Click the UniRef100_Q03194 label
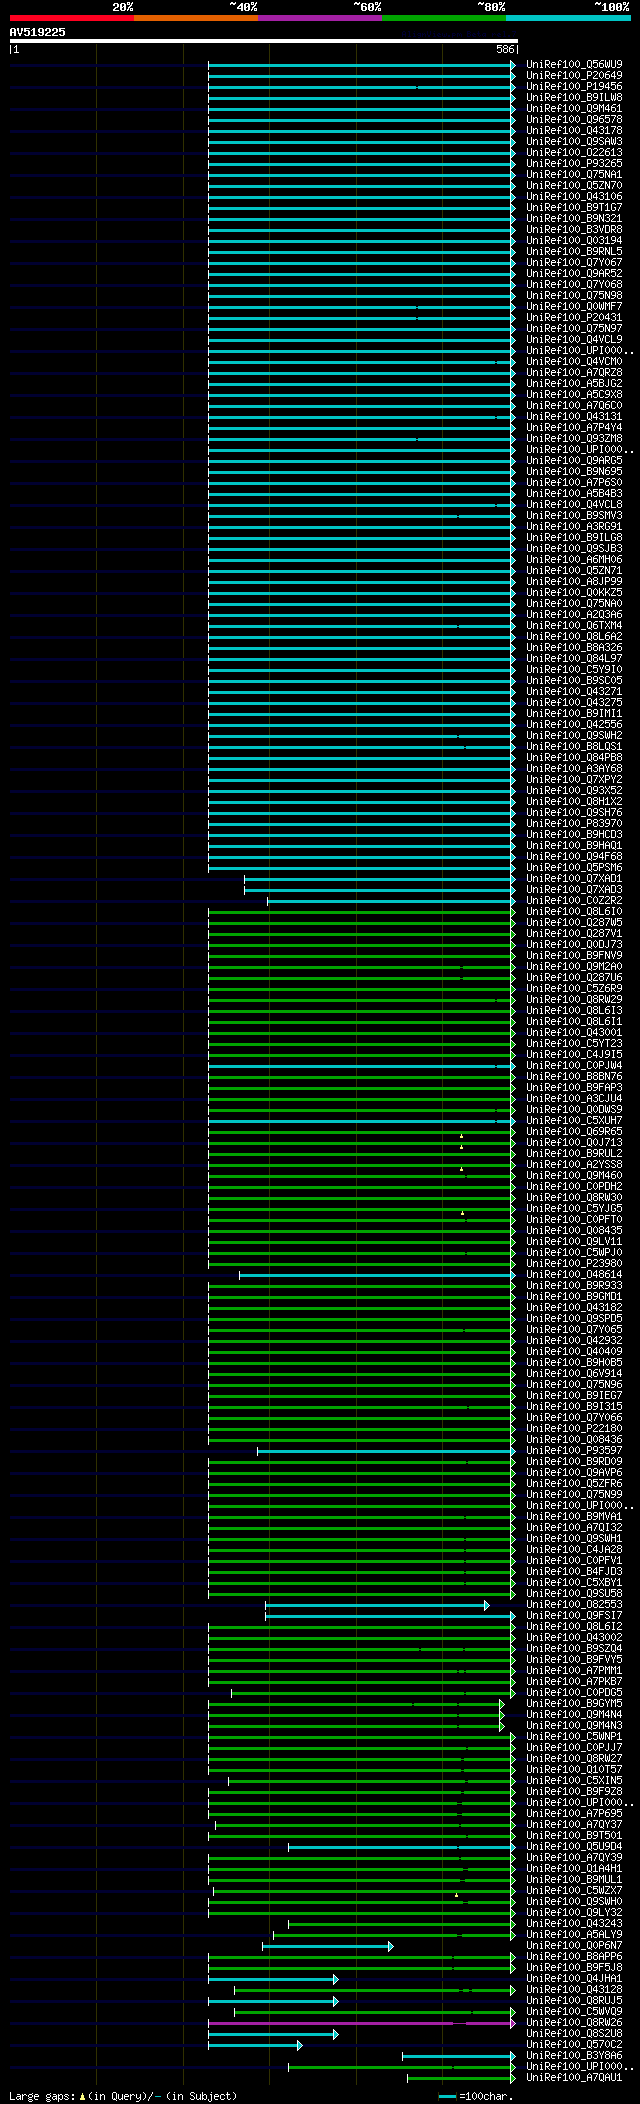This screenshot has height=2104, width=640. [574, 240]
